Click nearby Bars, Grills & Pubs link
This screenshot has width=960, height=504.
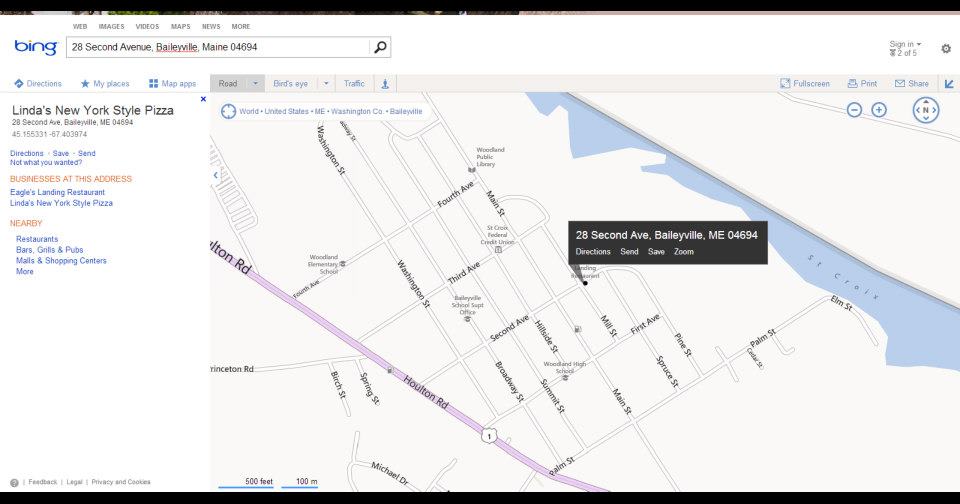[x=50, y=250]
